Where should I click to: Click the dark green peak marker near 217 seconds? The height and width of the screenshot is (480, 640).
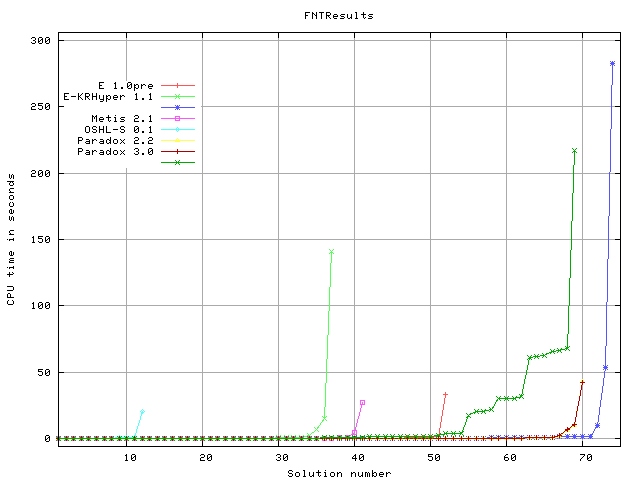(x=575, y=151)
